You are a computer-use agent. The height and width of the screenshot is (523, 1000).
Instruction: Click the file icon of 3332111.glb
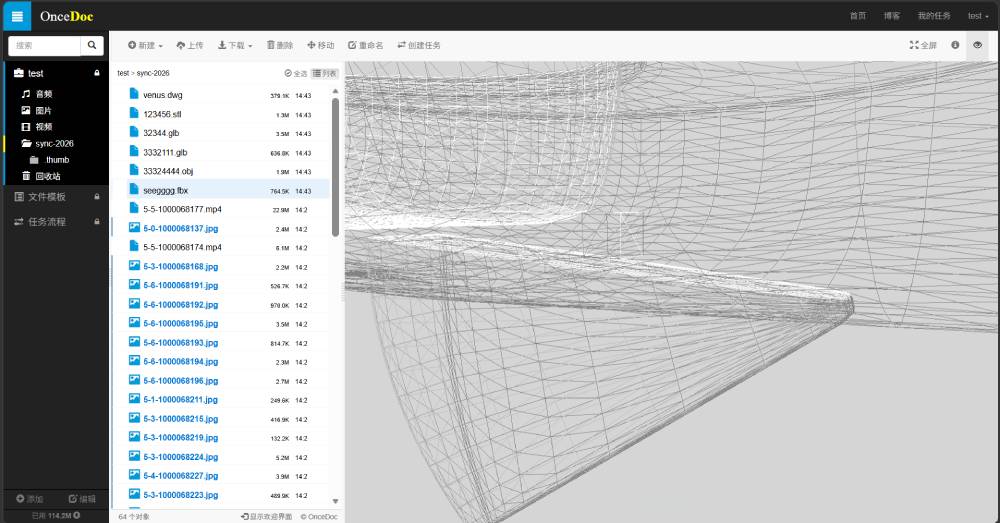pyautogui.click(x=134, y=151)
